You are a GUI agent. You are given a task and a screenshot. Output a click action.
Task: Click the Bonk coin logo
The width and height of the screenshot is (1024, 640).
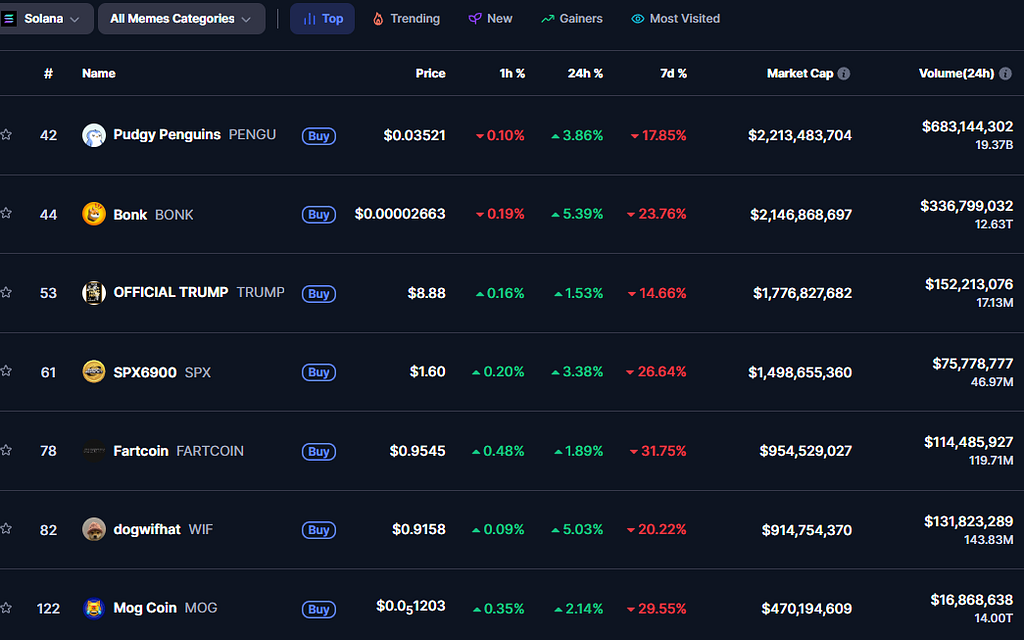click(x=94, y=214)
